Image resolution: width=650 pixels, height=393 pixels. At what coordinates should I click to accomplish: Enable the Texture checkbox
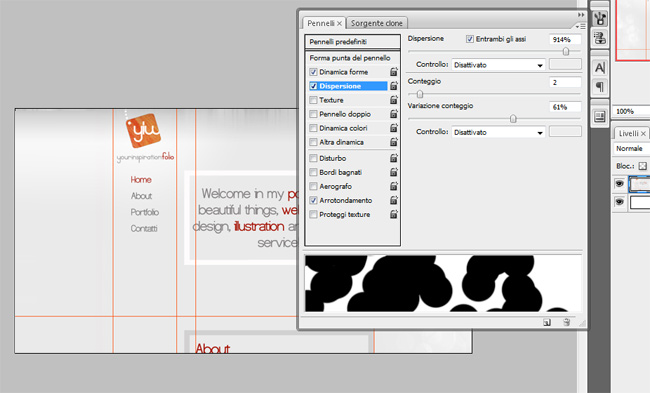[x=313, y=100]
